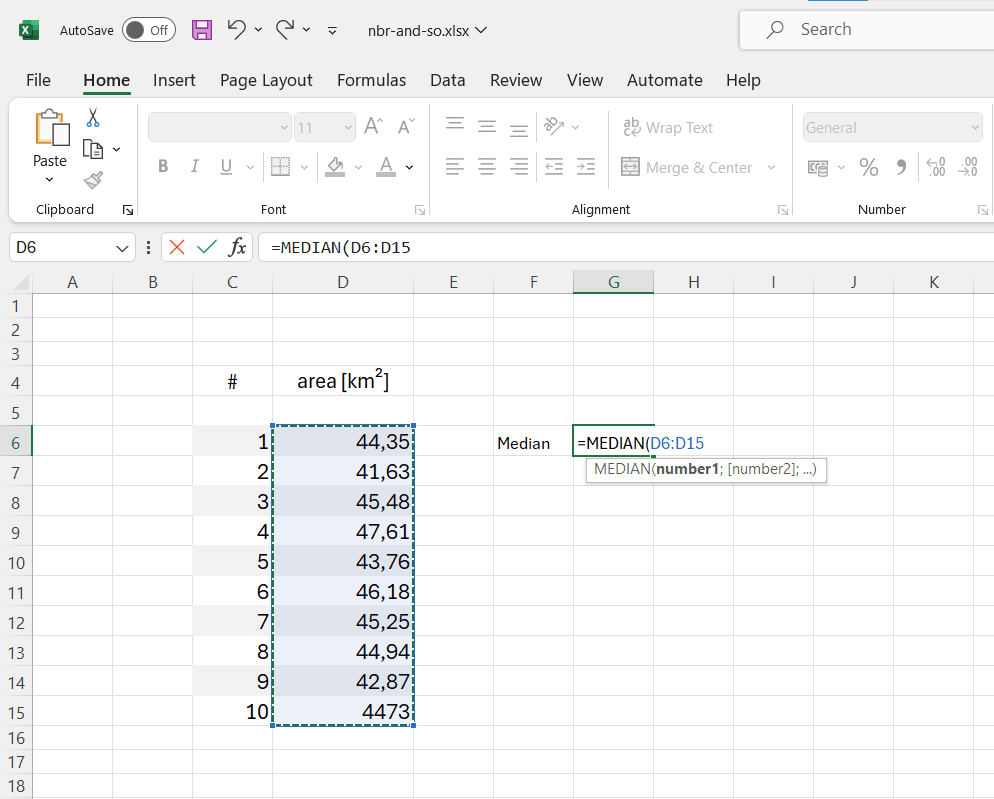Click the Merge & Center button

point(687,167)
